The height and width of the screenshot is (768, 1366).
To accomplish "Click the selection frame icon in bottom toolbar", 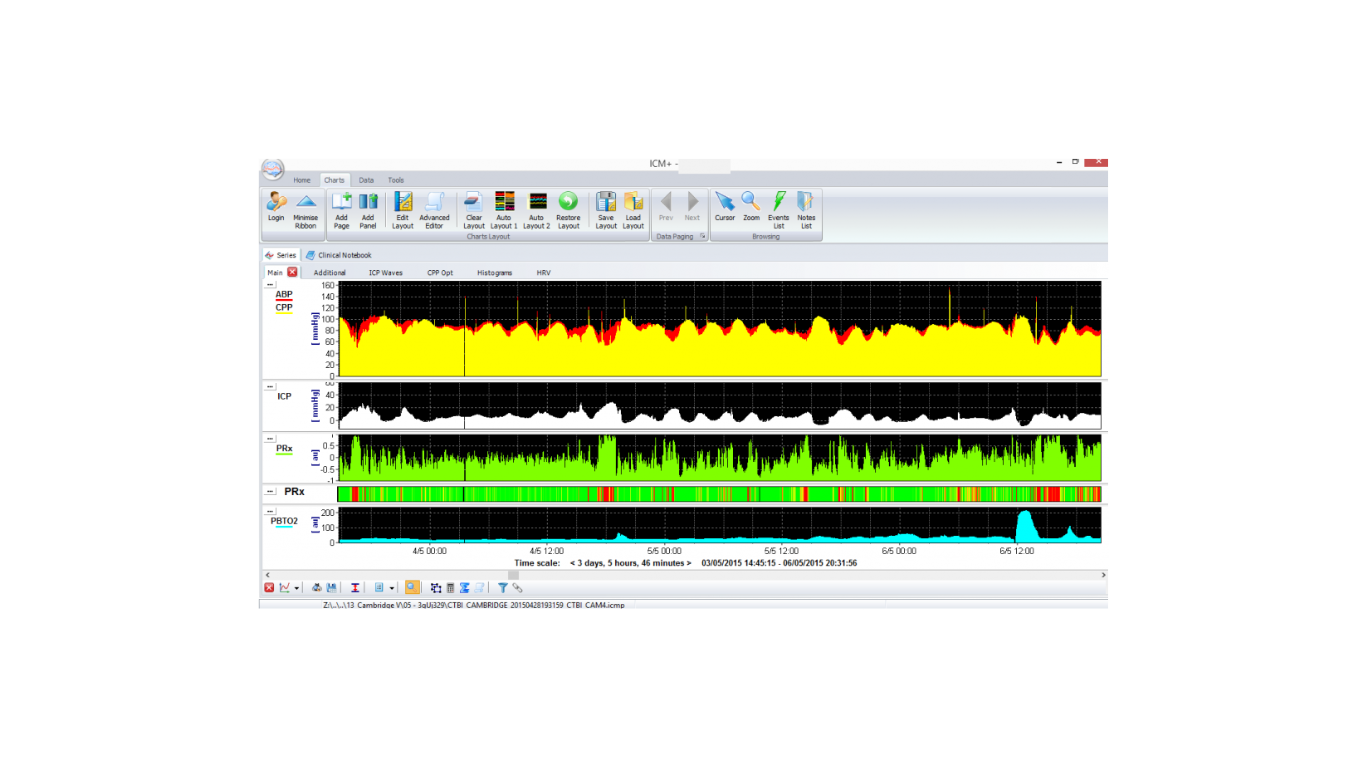I will 436,588.
